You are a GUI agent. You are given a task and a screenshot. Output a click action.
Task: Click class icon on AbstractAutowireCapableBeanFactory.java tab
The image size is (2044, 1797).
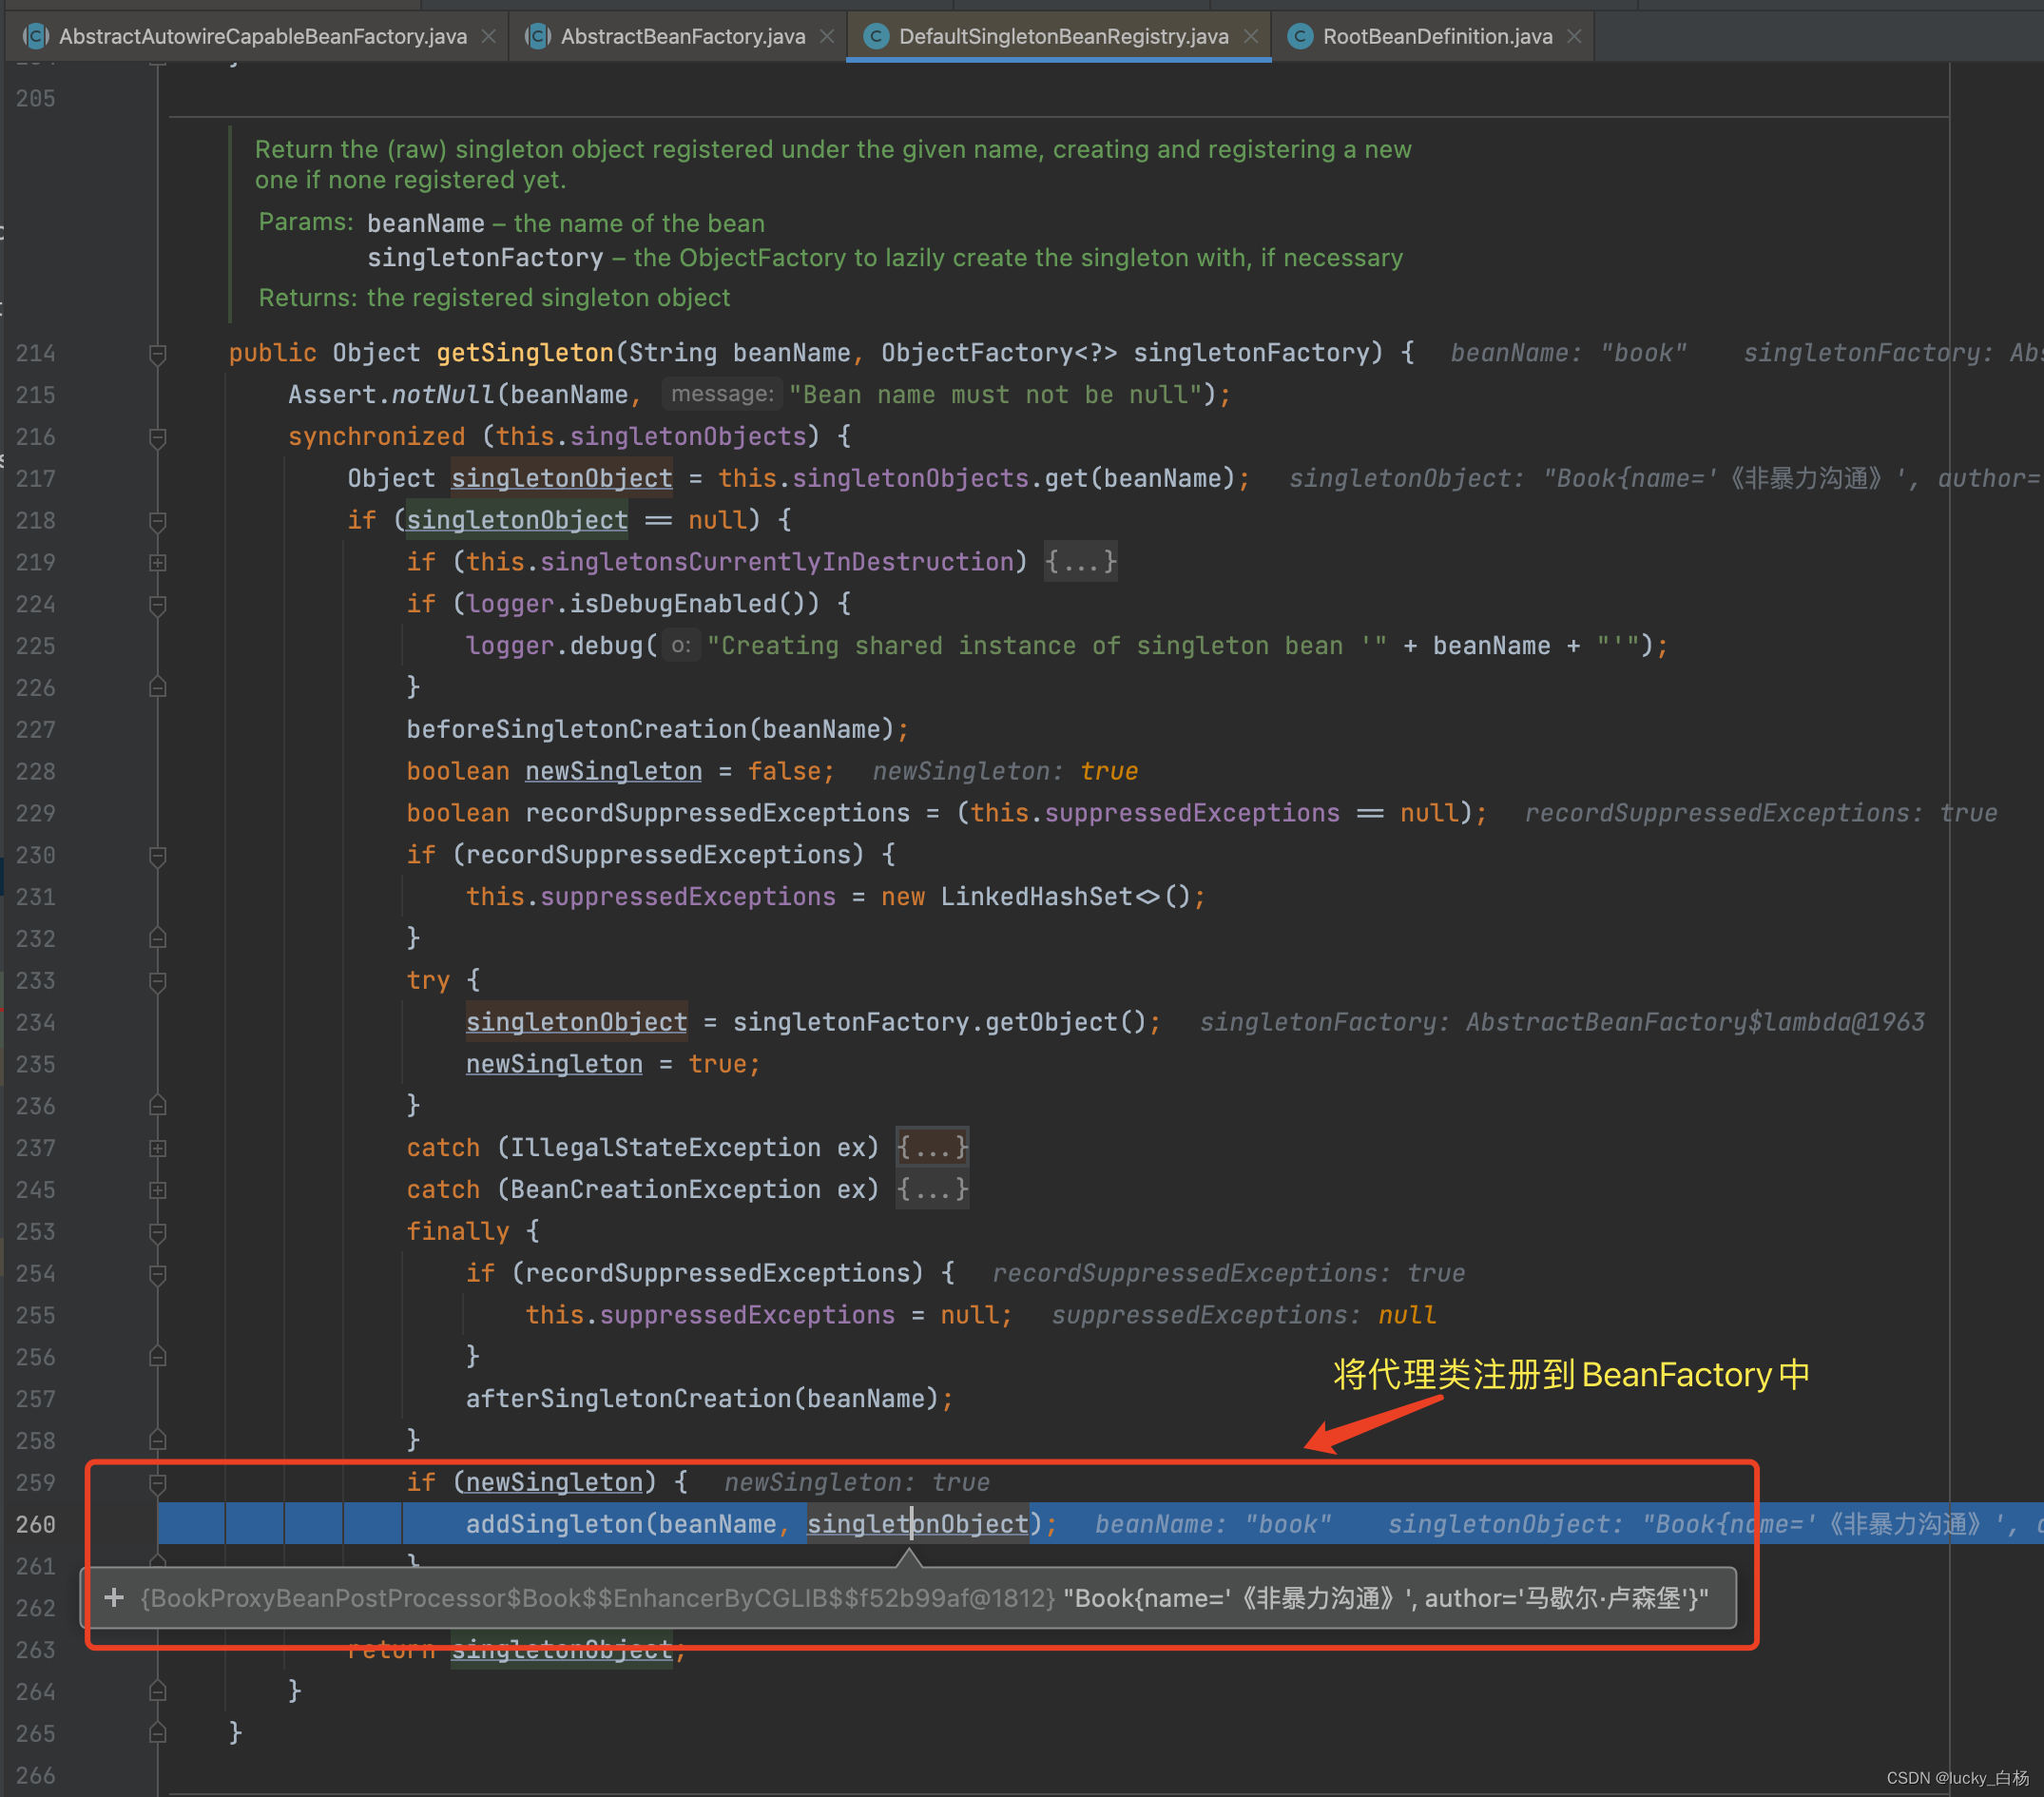[x=36, y=36]
